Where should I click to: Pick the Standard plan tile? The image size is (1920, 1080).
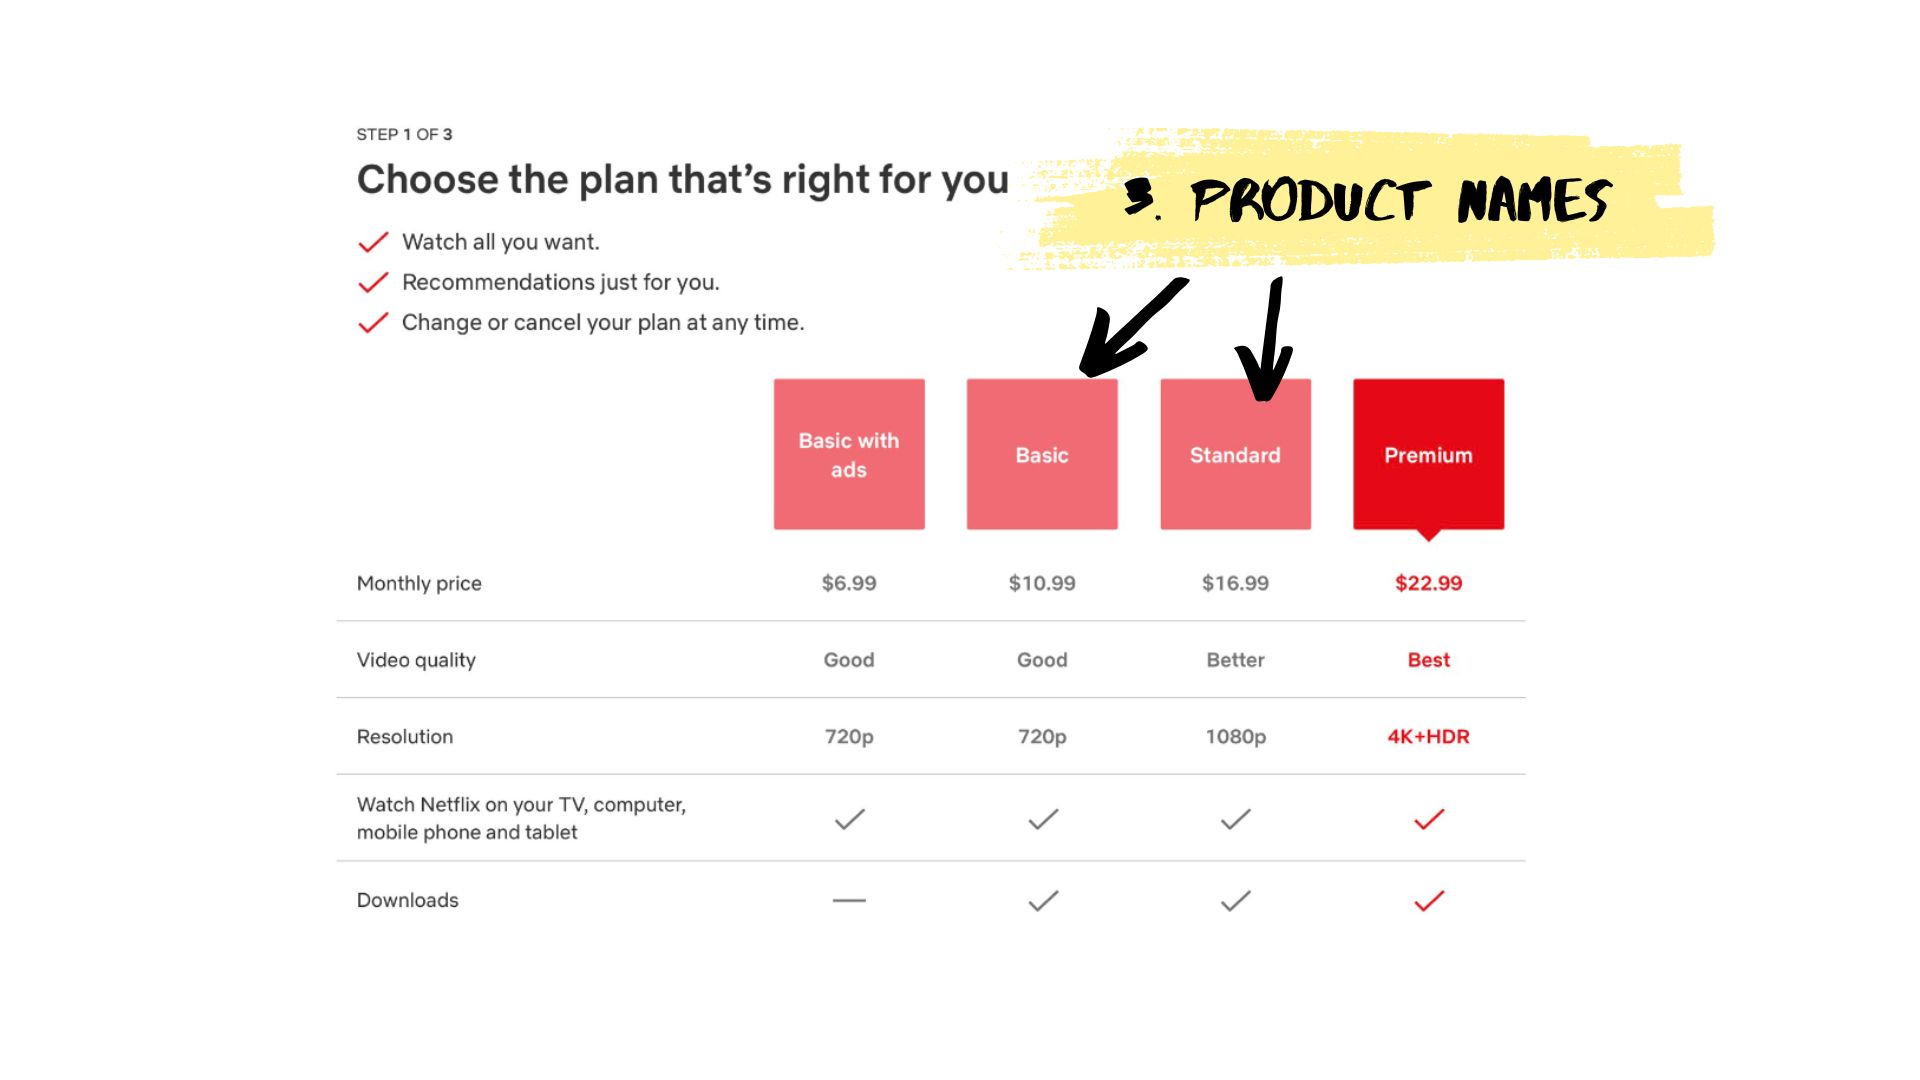[1235, 454]
